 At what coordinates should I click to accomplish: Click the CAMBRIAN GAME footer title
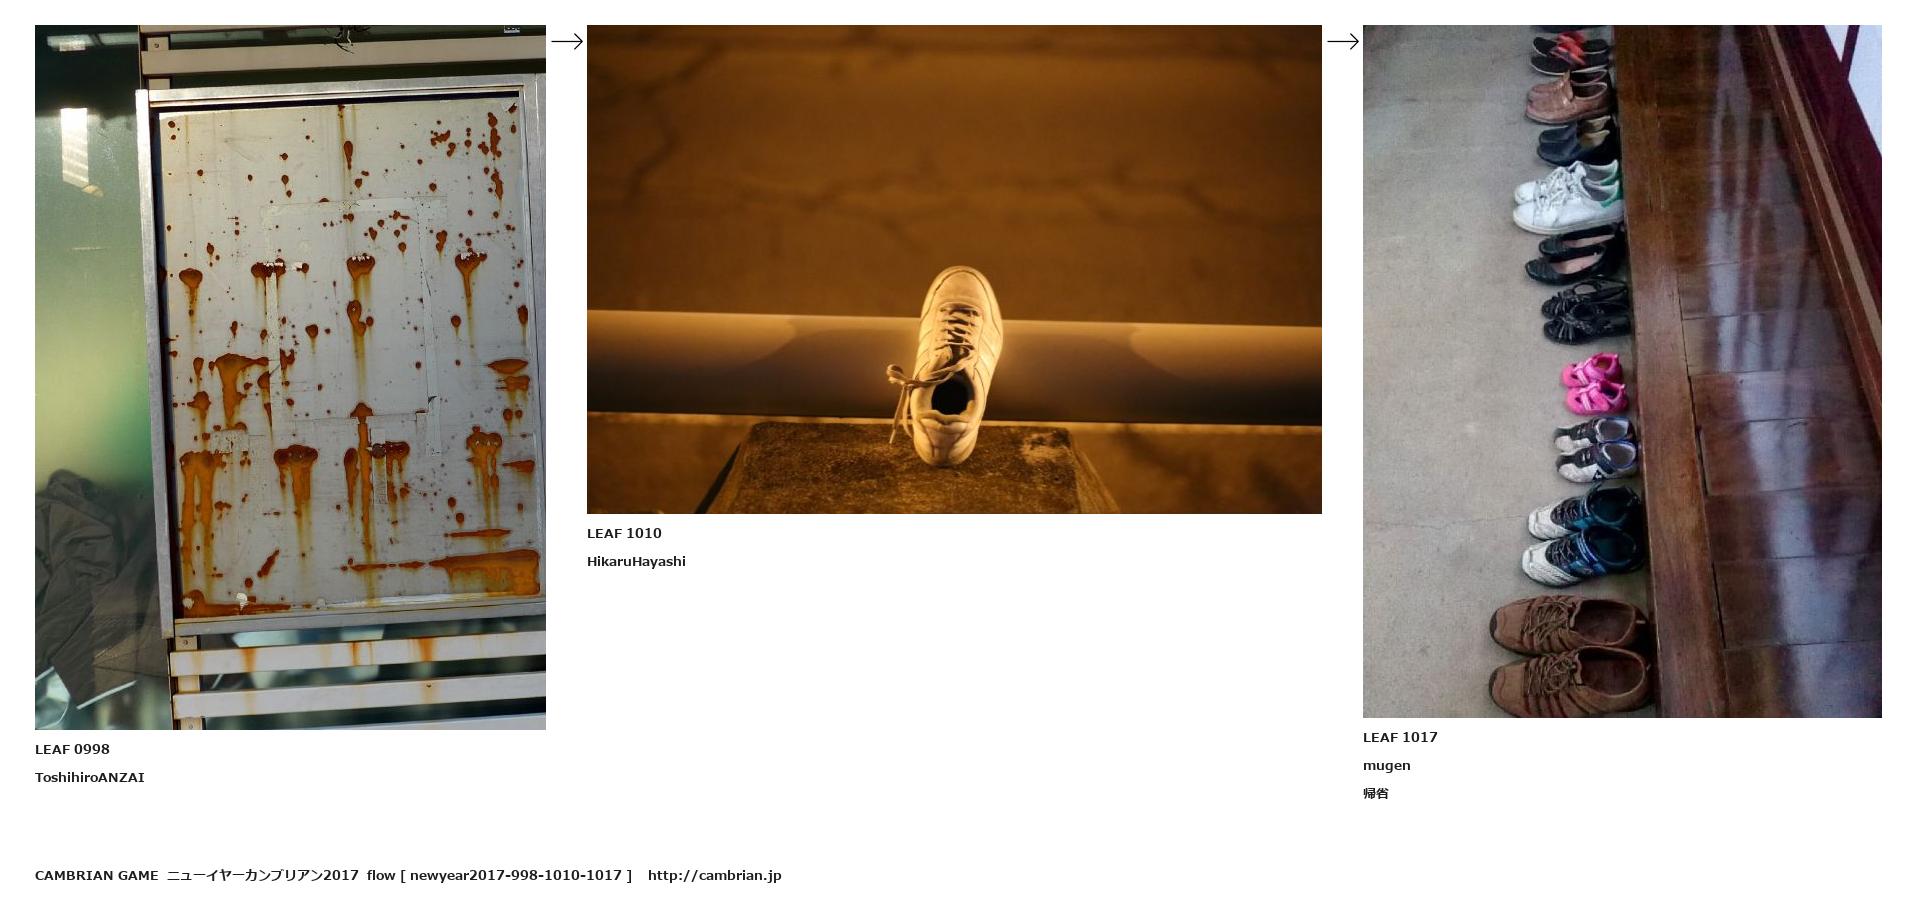pyautogui.click(x=96, y=875)
